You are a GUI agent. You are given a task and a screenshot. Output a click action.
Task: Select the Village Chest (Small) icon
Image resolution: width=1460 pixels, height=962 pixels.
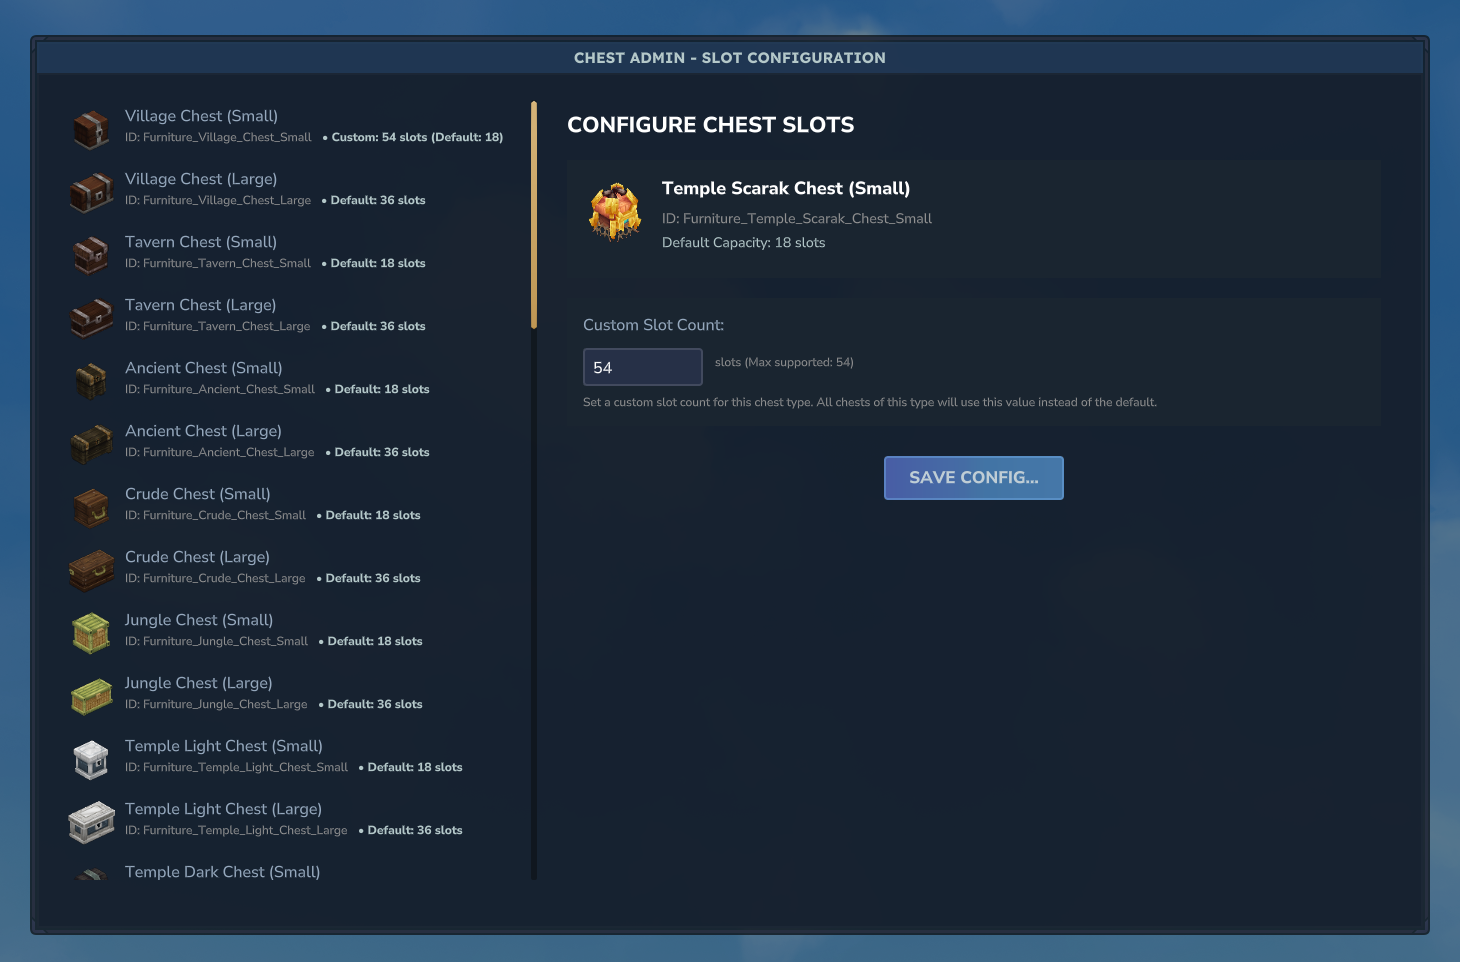91,128
